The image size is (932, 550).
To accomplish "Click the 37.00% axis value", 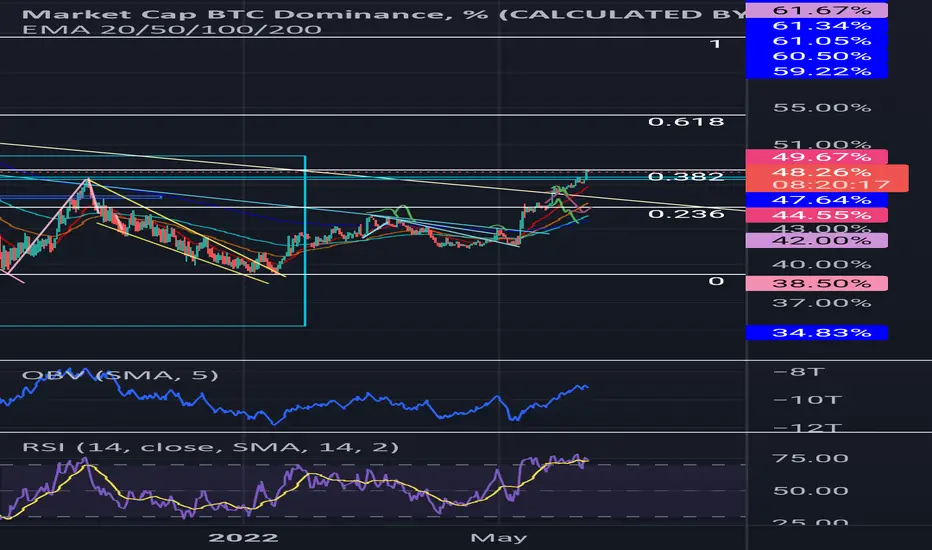I will point(821,303).
